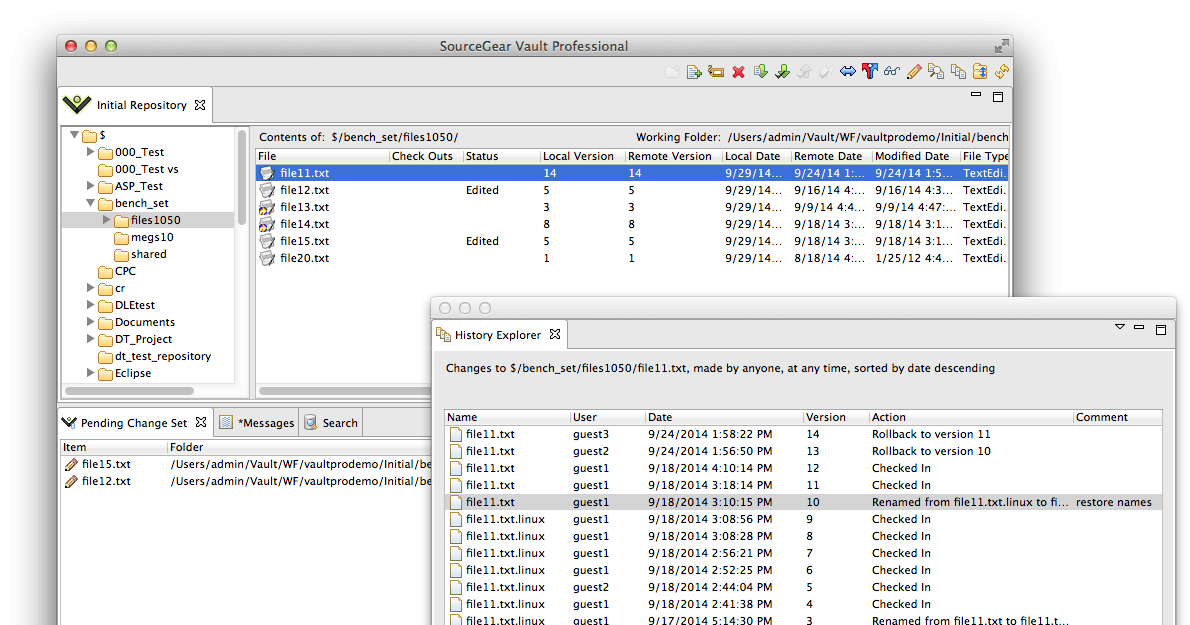Screen dimensions: 1190x625
Task: Click the folder tree vertical scrollbar
Action: click(242, 178)
